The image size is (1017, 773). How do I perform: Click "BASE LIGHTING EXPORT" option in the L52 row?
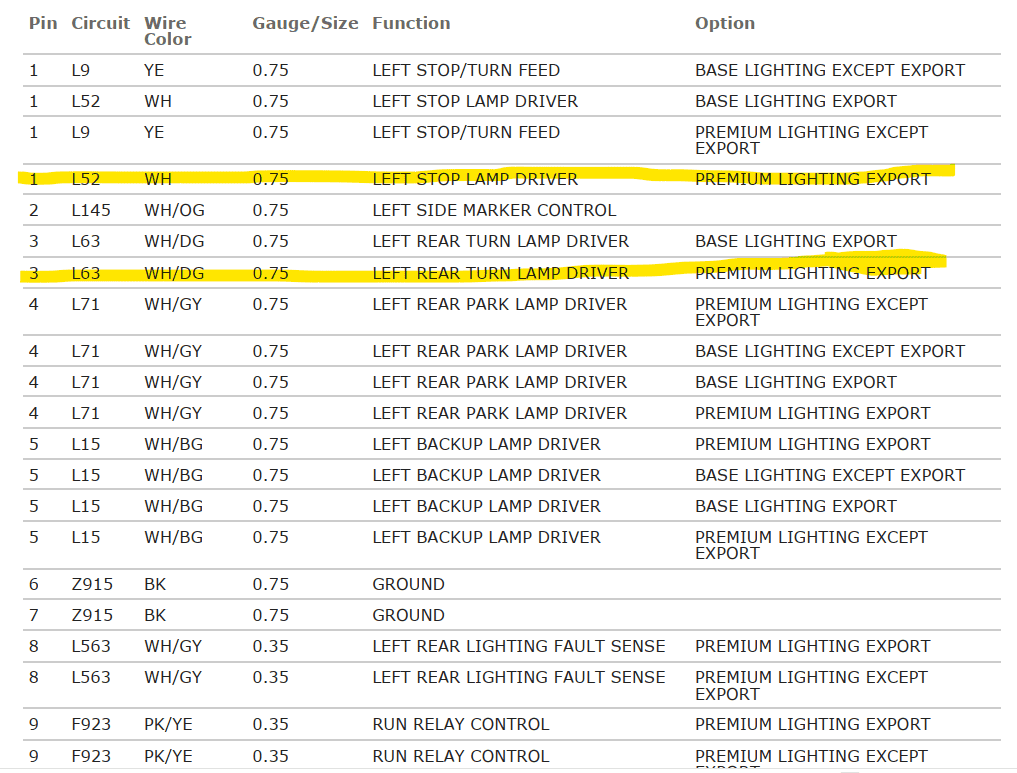tap(796, 101)
